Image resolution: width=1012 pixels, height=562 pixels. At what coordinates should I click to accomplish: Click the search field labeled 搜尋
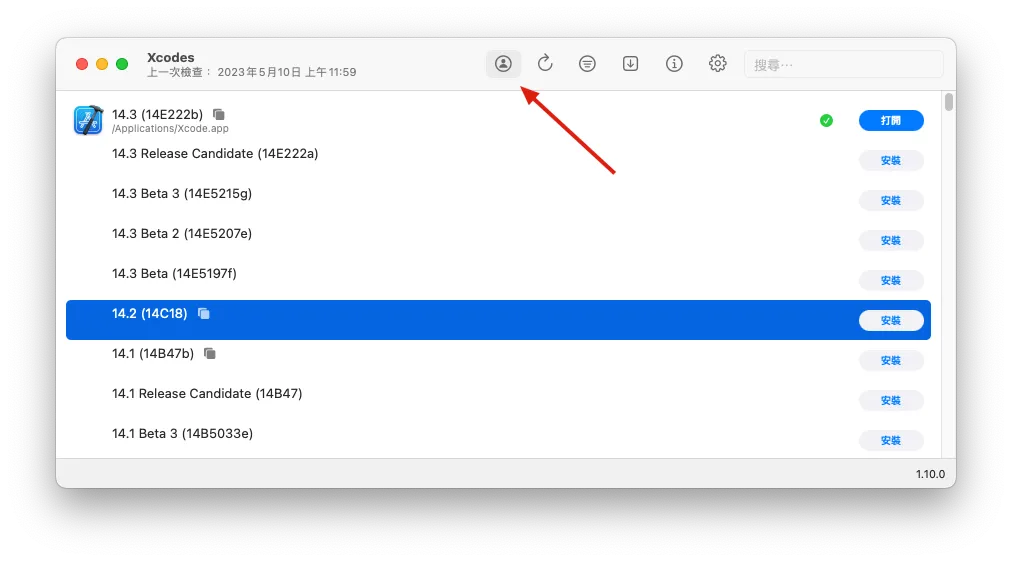tap(845, 65)
